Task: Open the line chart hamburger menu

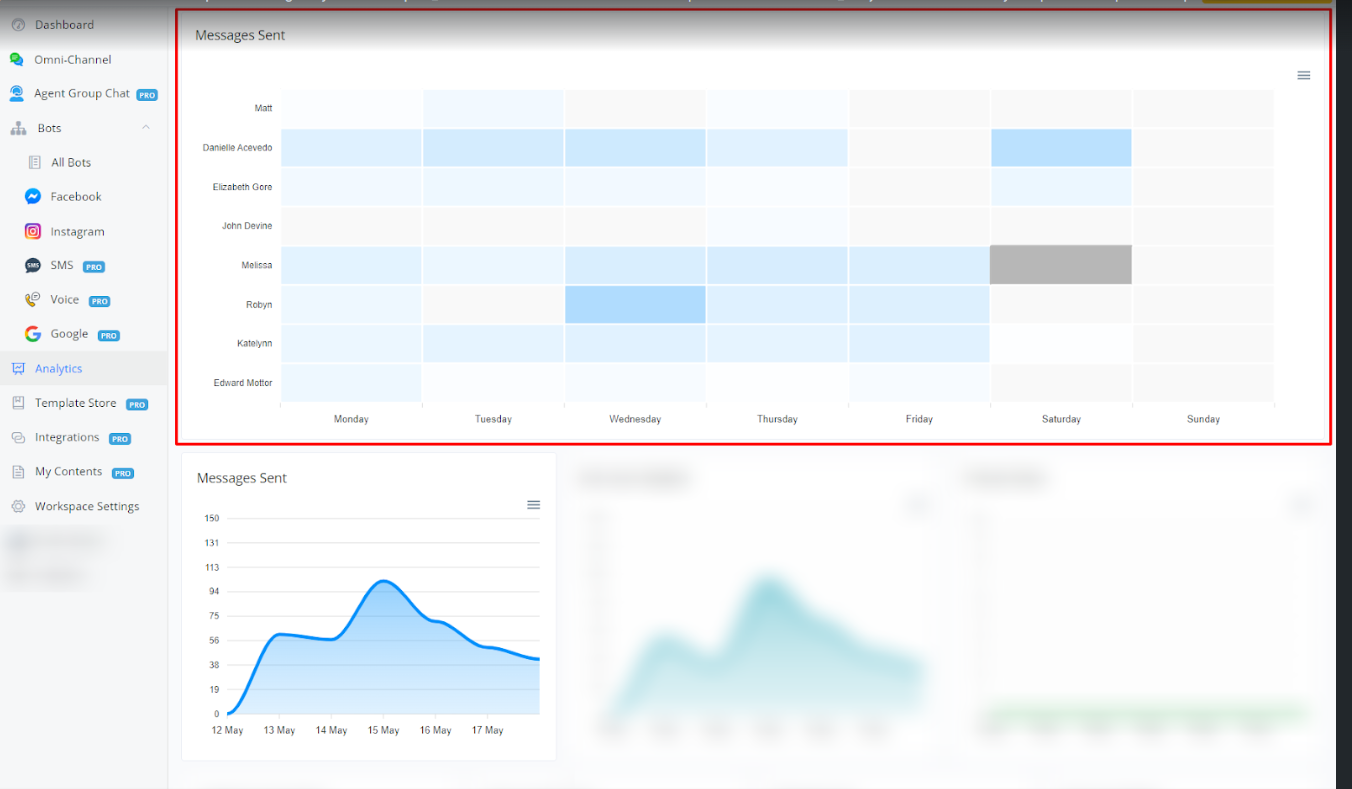Action: (533, 505)
